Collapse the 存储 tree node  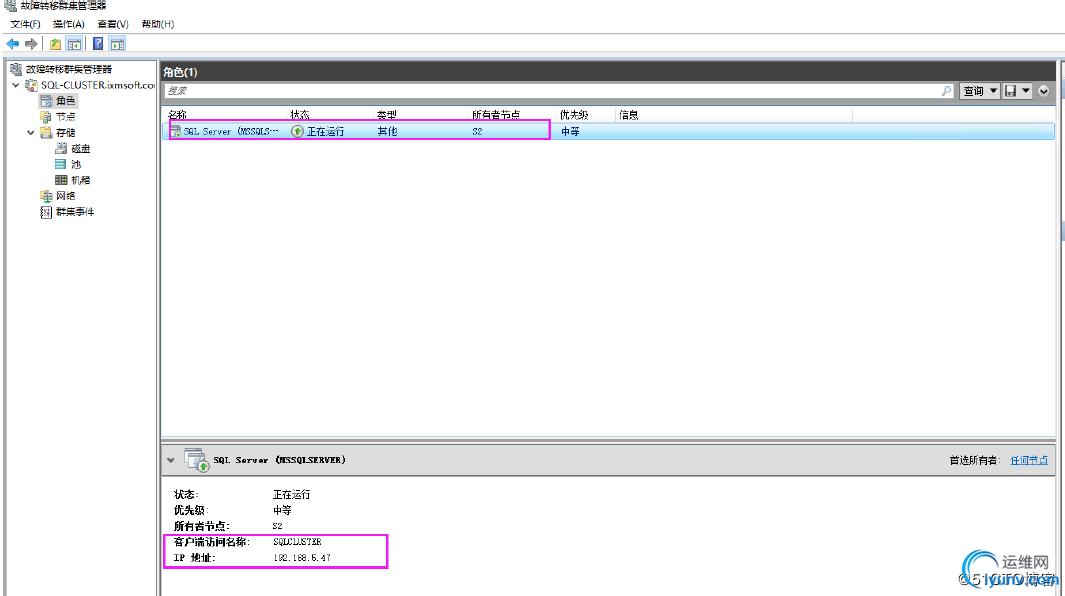31,133
